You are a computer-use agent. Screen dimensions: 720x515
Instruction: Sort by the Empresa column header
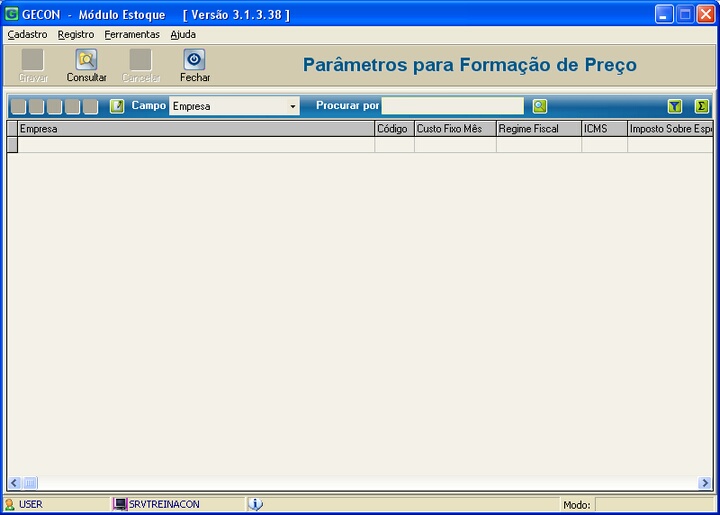pos(196,129)
